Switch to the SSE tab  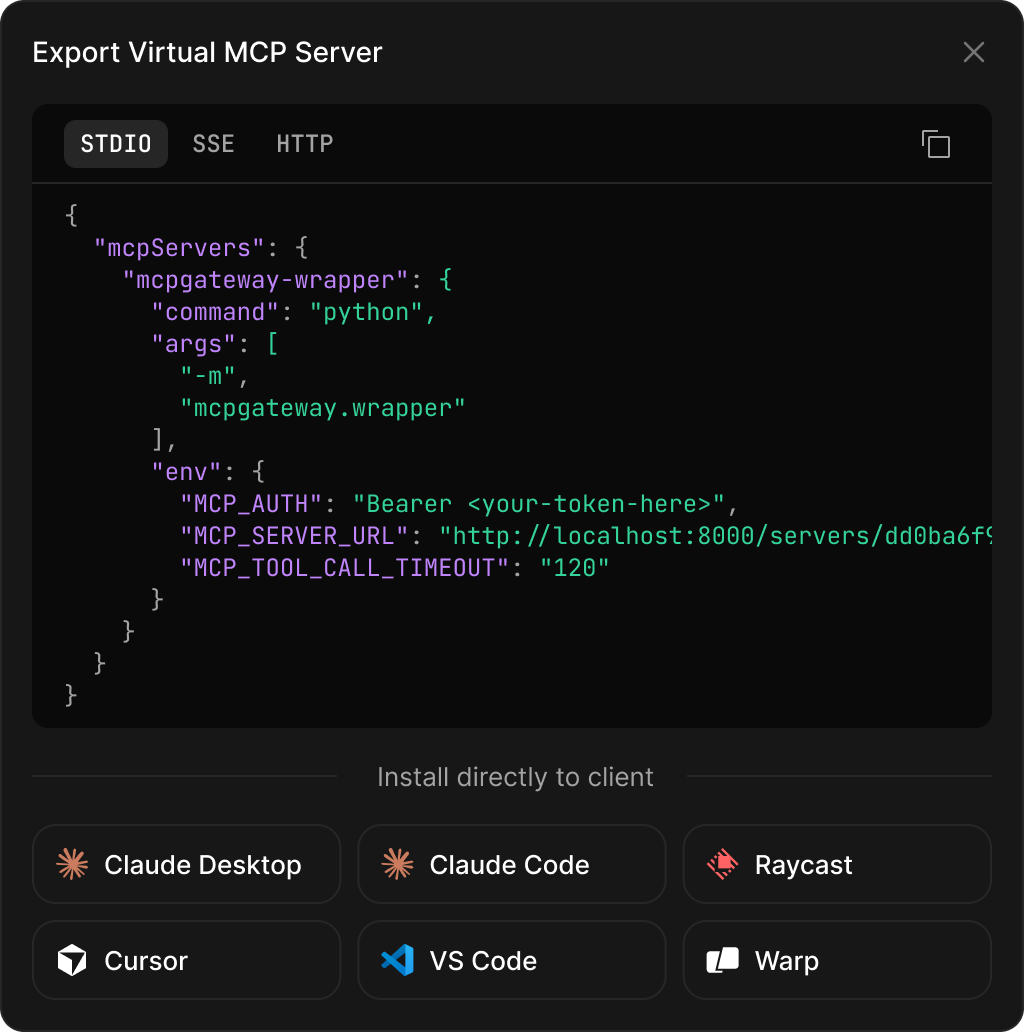(213, 144)
